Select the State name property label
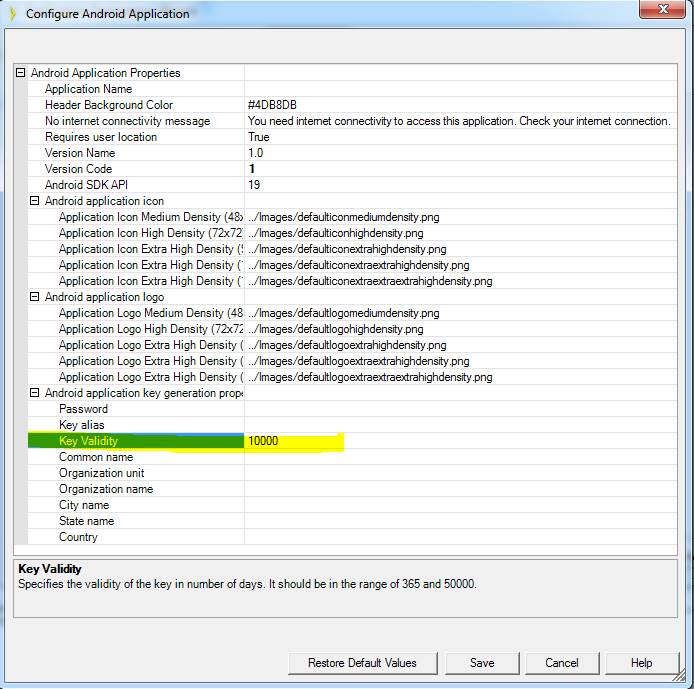This screenshot has width=694, height=689. tap(86, 521)
